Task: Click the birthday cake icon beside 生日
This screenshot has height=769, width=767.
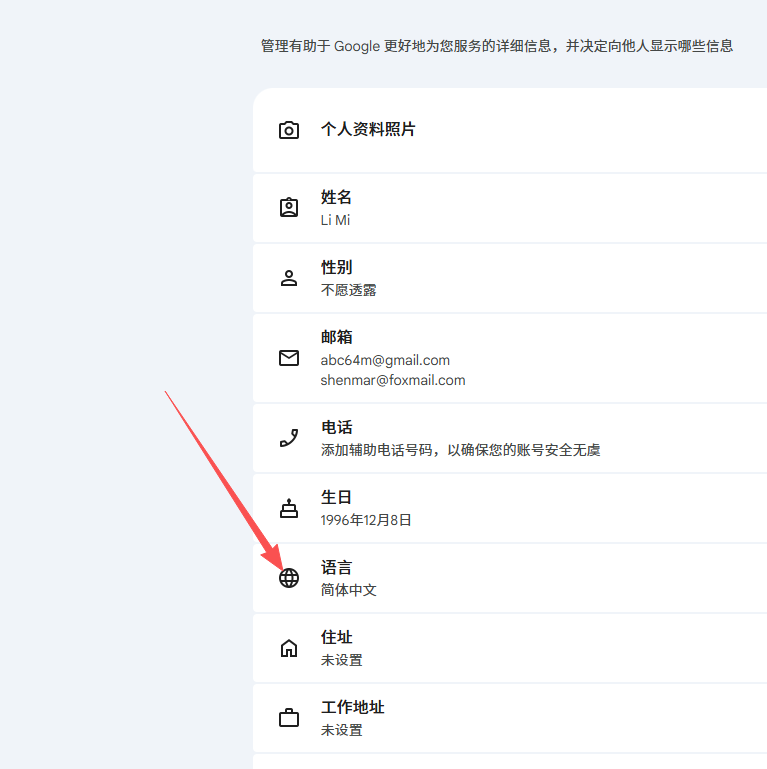Action: (x=289, y=508)
